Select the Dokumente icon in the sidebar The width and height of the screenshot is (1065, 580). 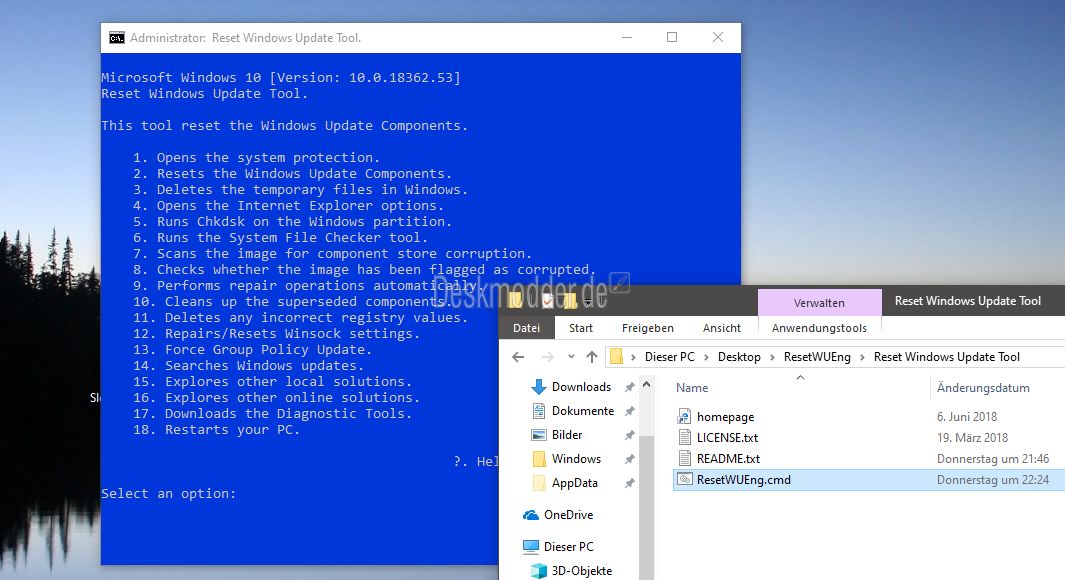(539, 411)
